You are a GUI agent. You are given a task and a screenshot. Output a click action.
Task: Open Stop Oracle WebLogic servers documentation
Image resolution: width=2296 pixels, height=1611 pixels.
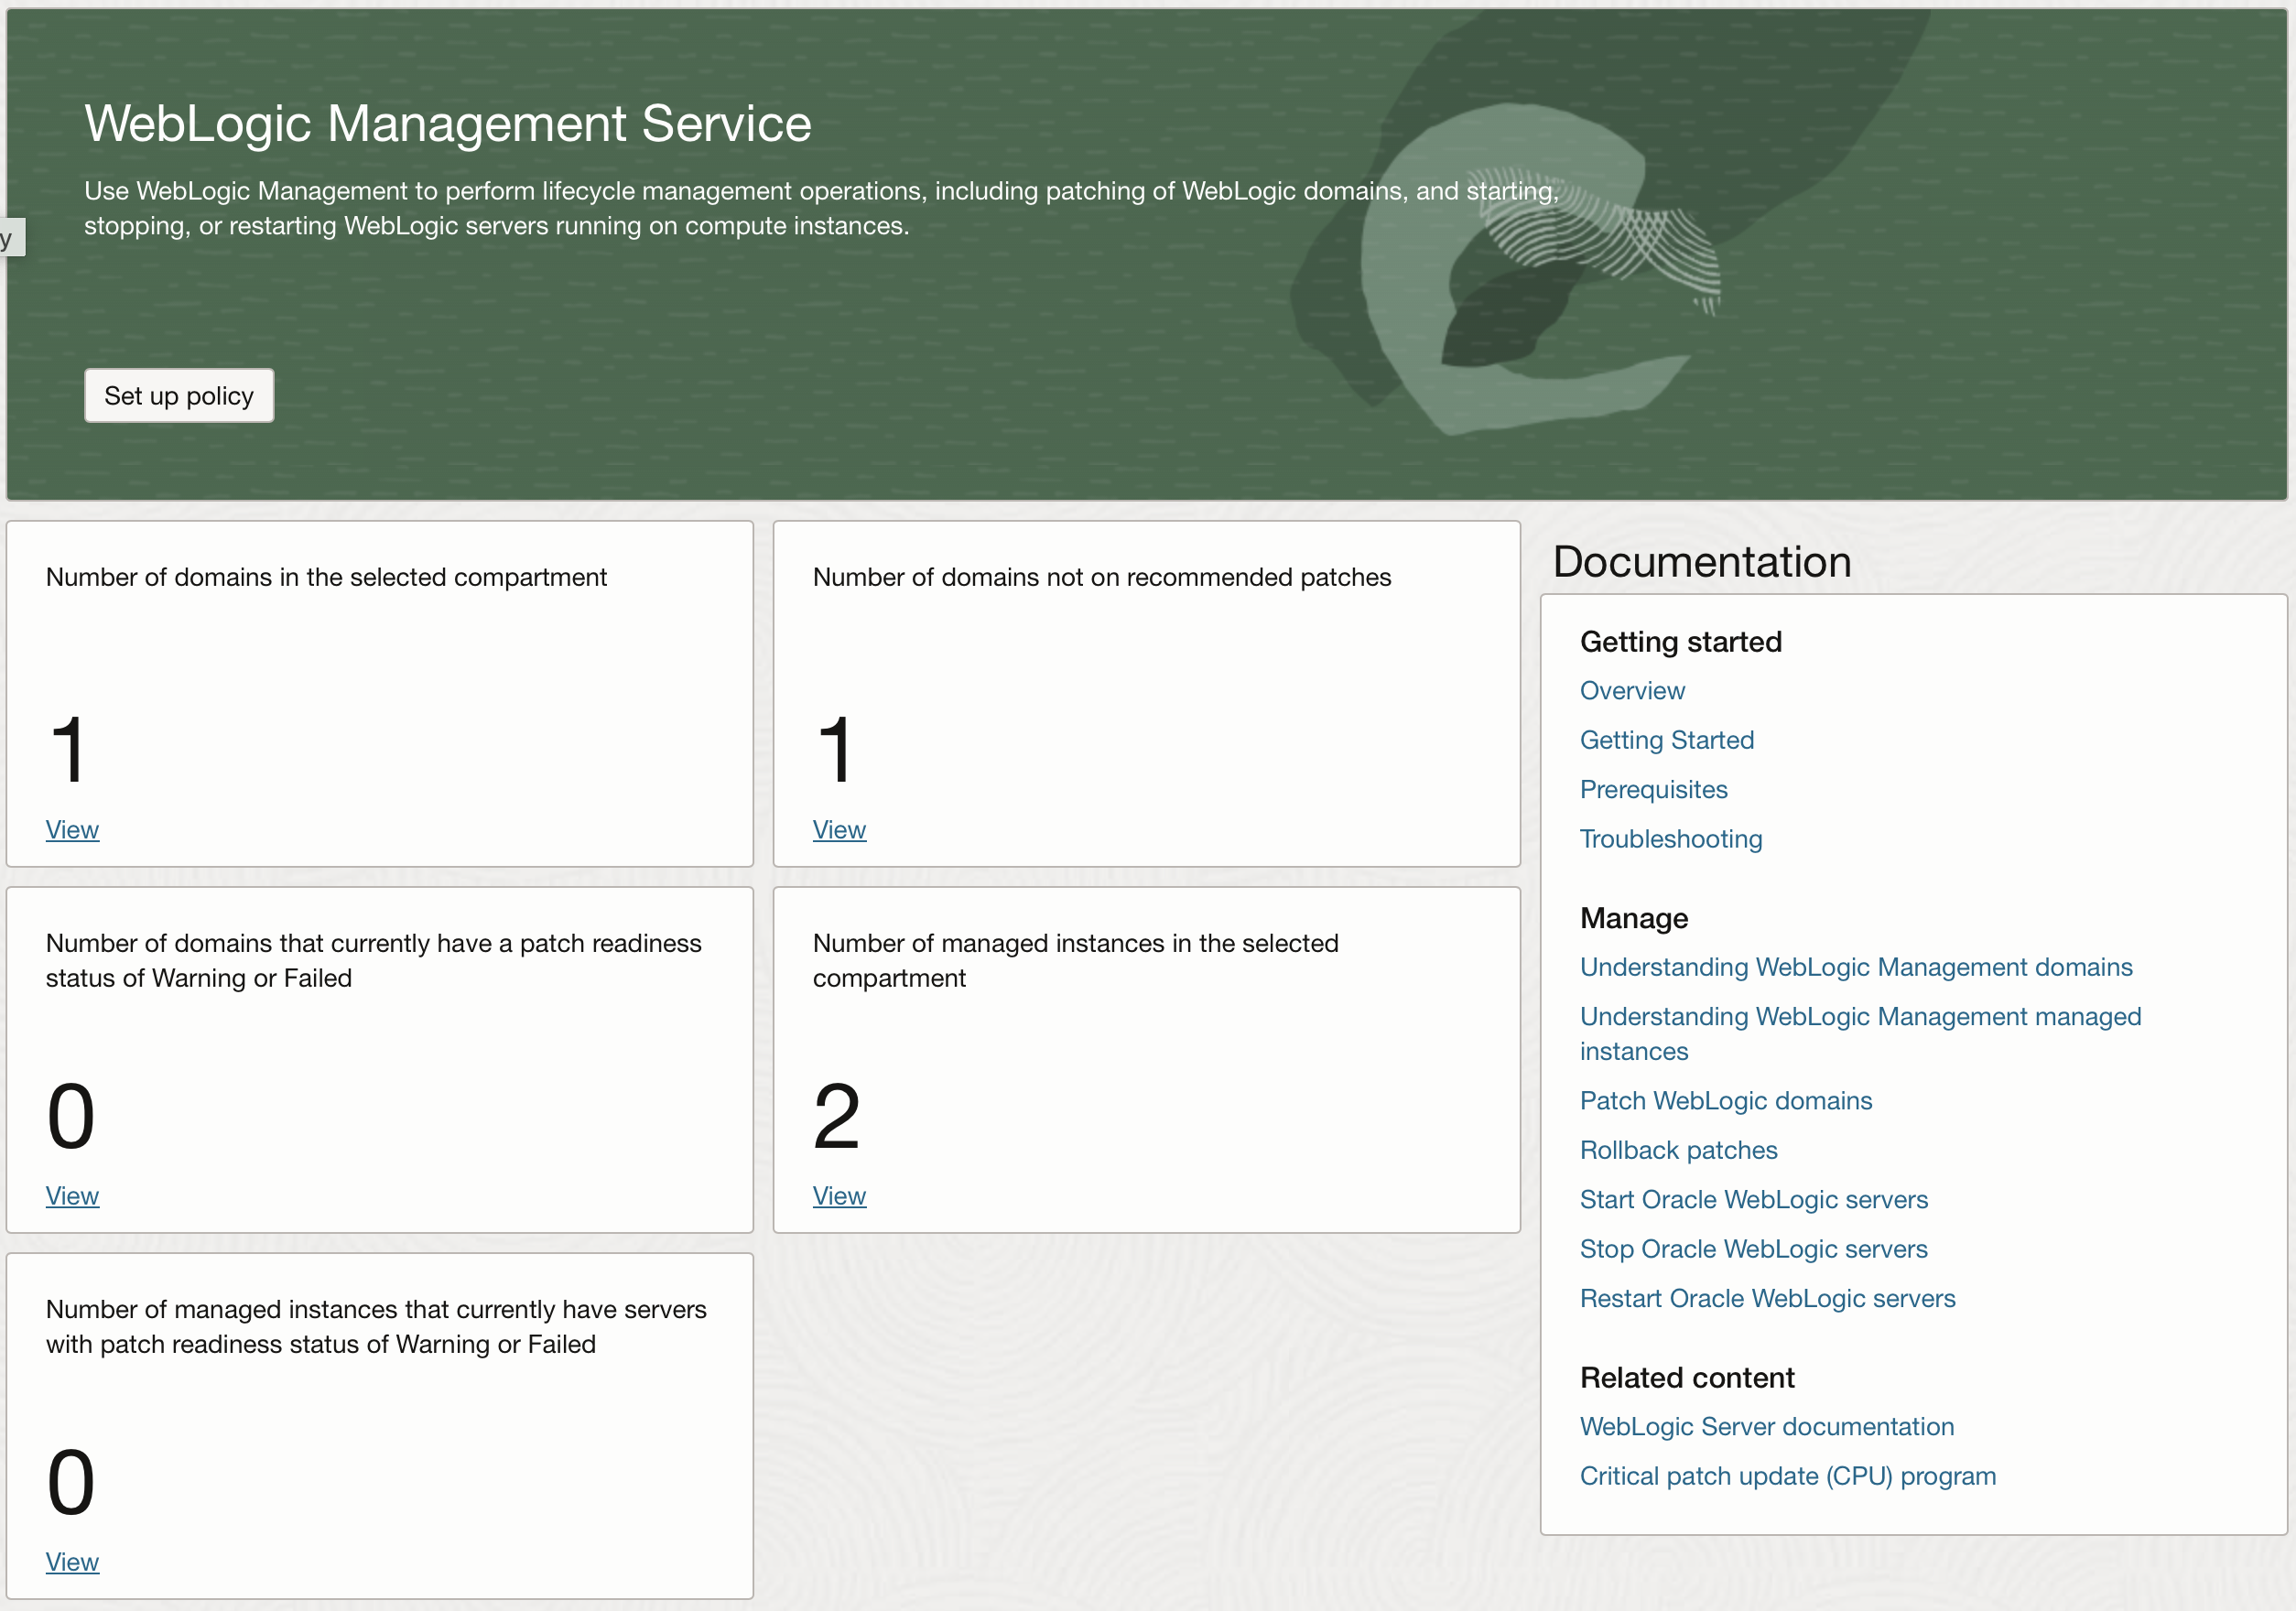[1753, 1249]
